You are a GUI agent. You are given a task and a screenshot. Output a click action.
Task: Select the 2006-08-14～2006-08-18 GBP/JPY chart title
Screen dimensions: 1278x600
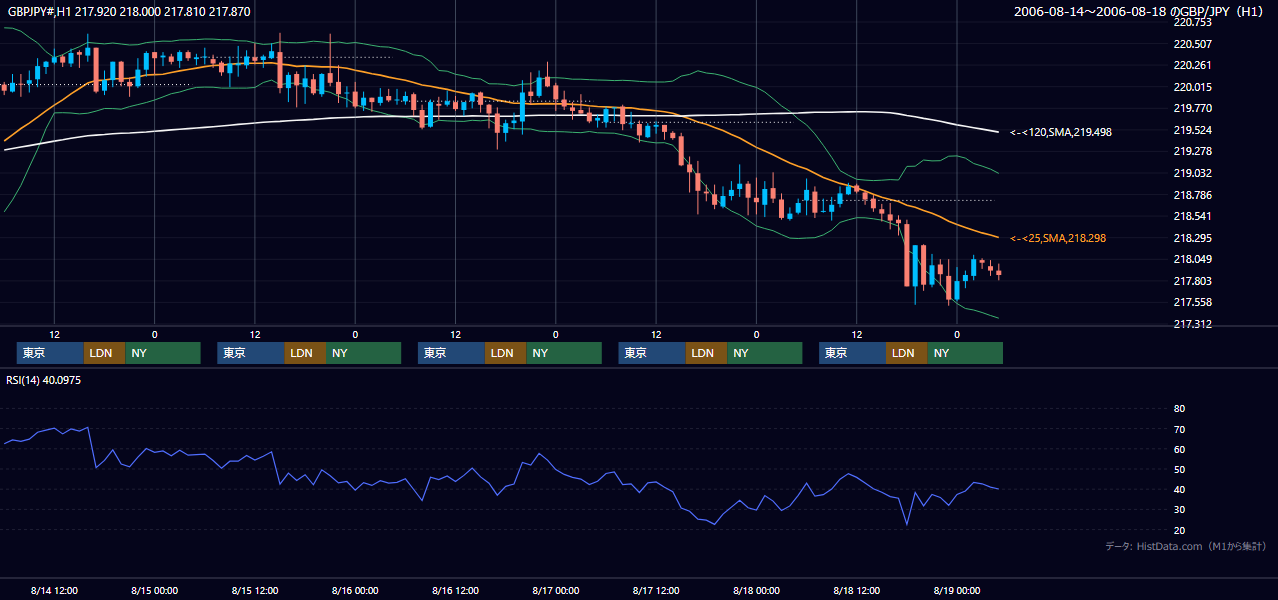tap(1139, 12)
